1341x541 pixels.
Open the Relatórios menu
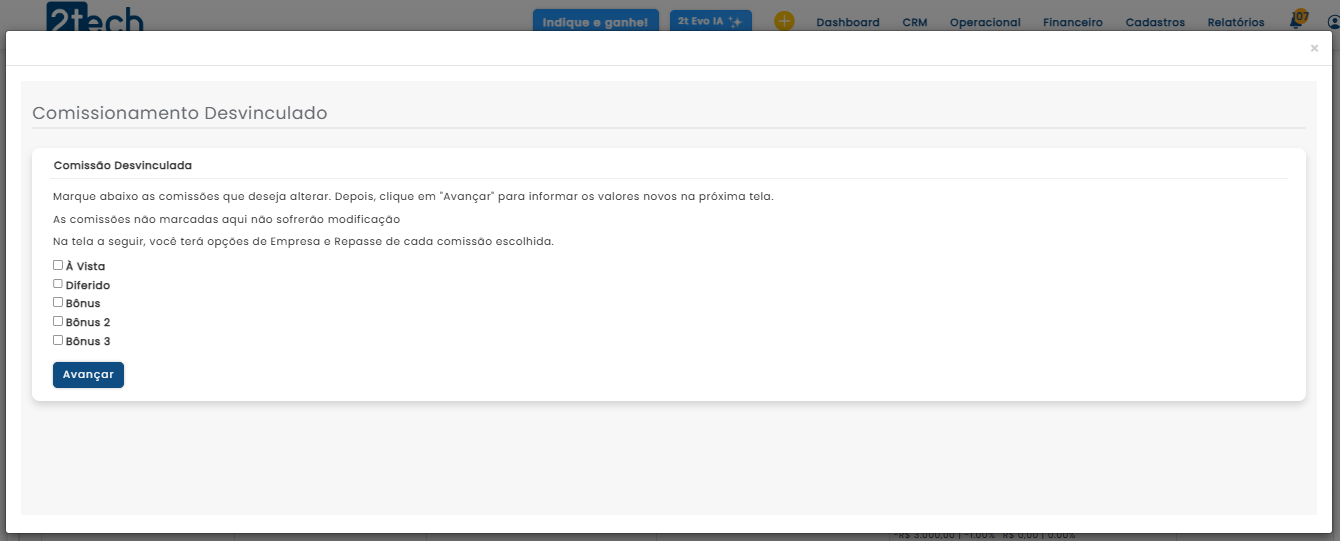[1235, 22]
